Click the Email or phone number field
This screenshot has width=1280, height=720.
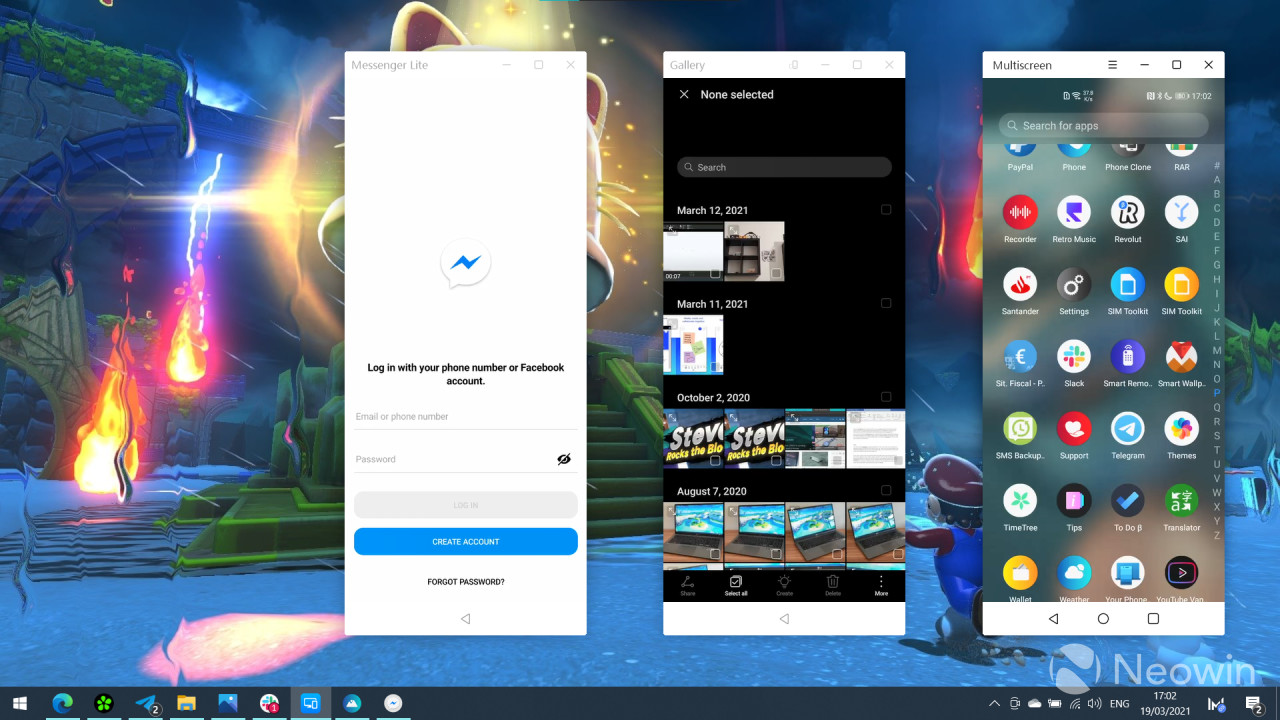pos(466,417)
